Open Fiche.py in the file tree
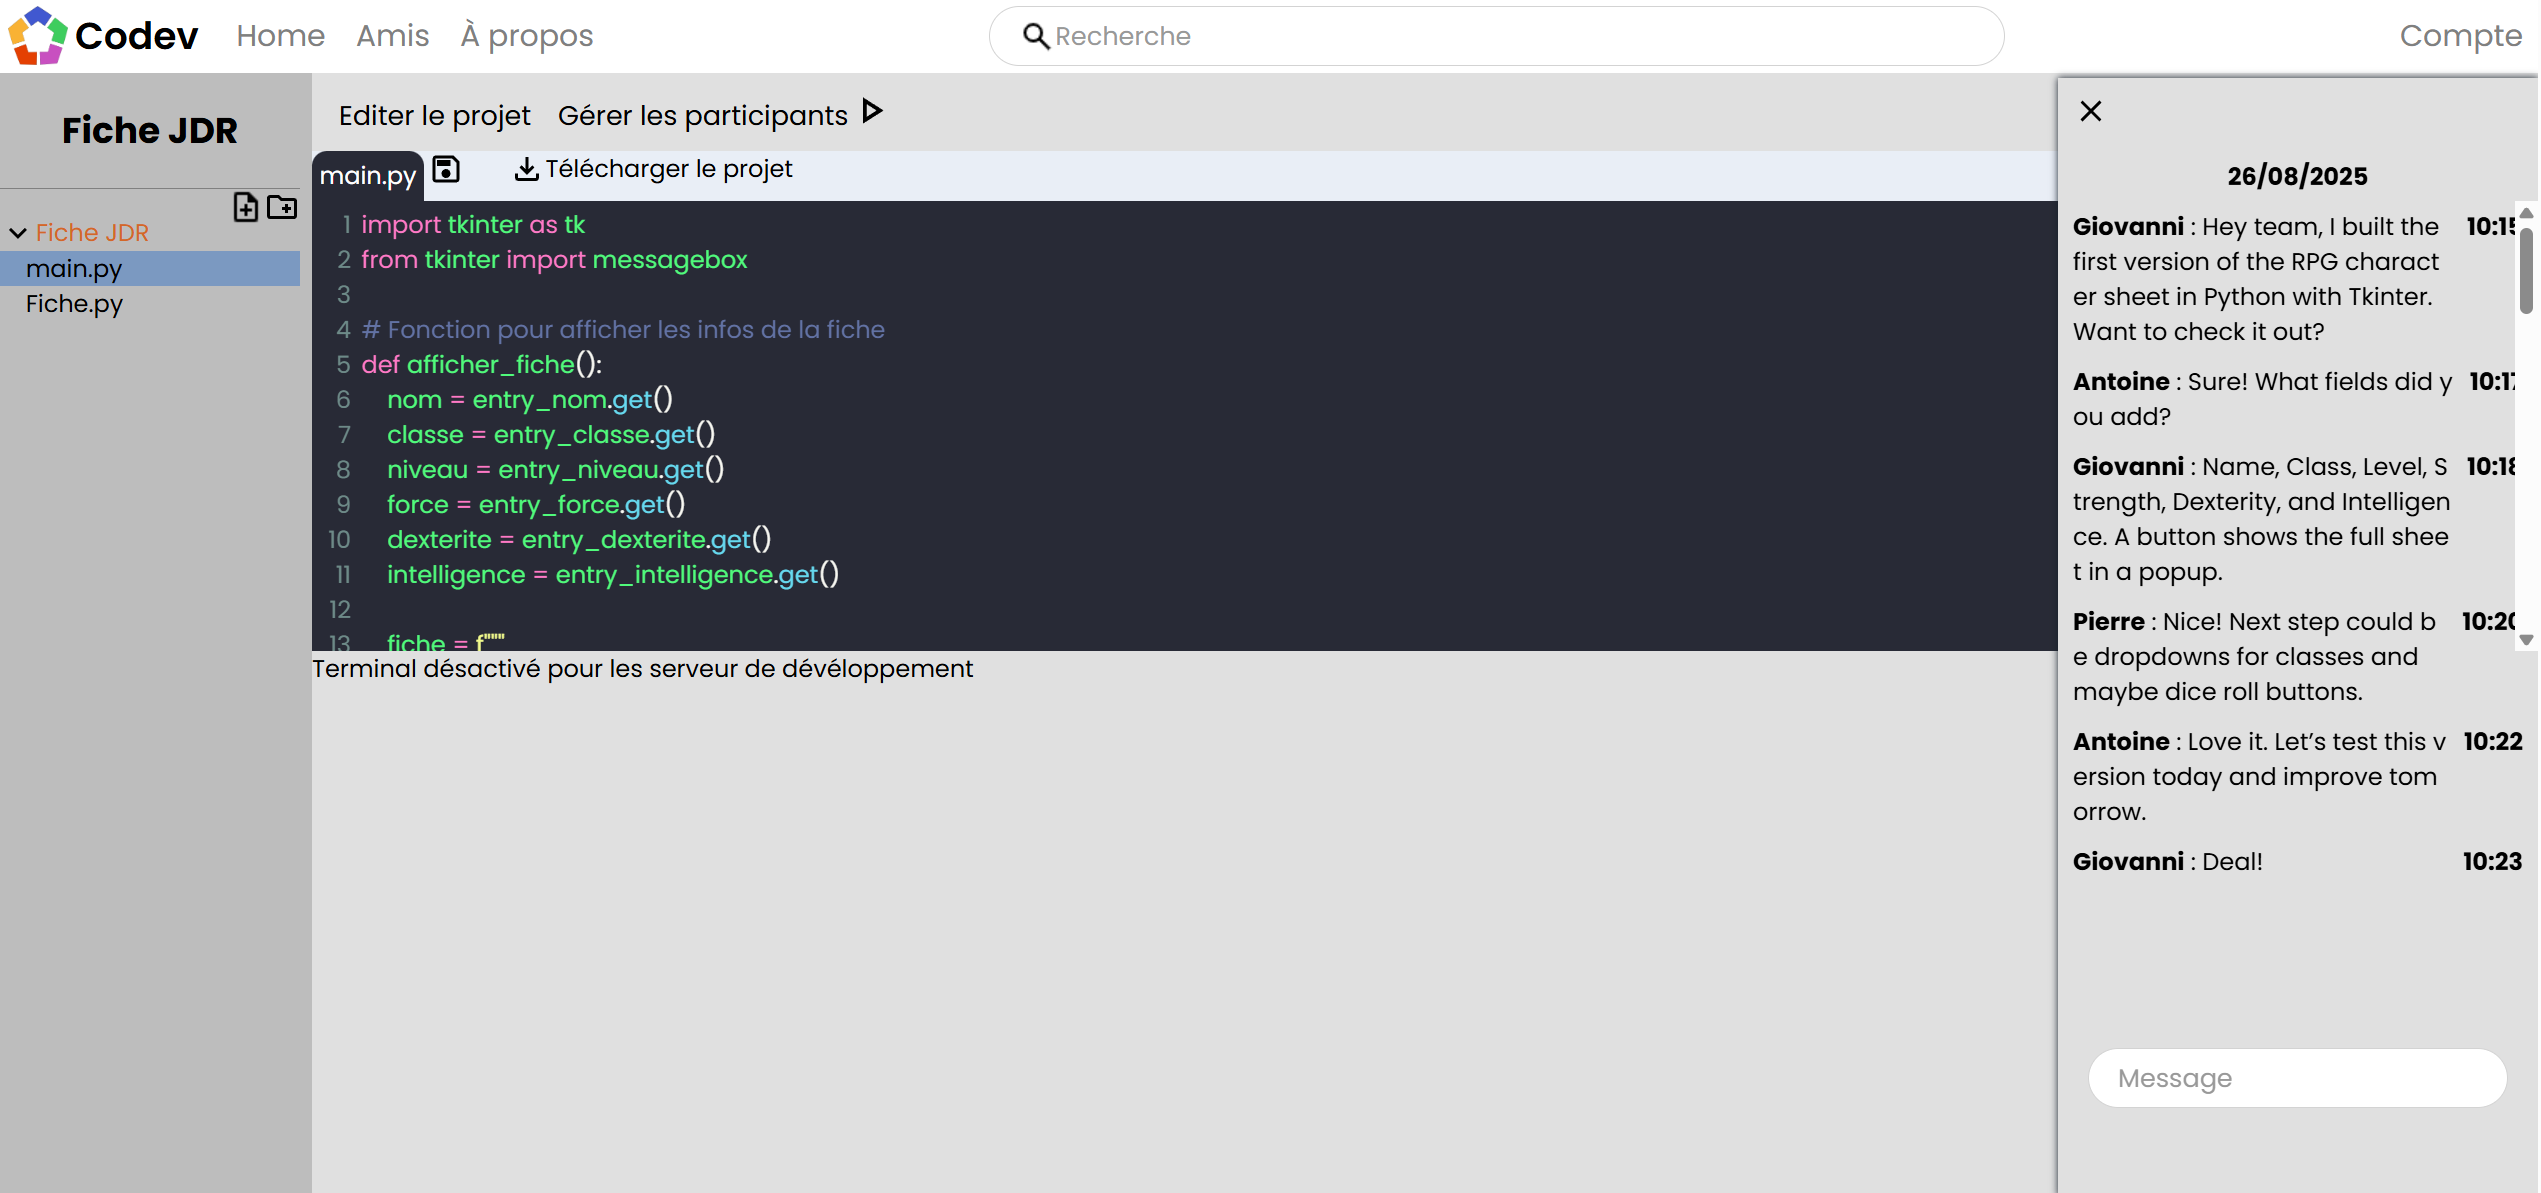The width and height of the screenshot is (2541, 1193). (74, 304)
